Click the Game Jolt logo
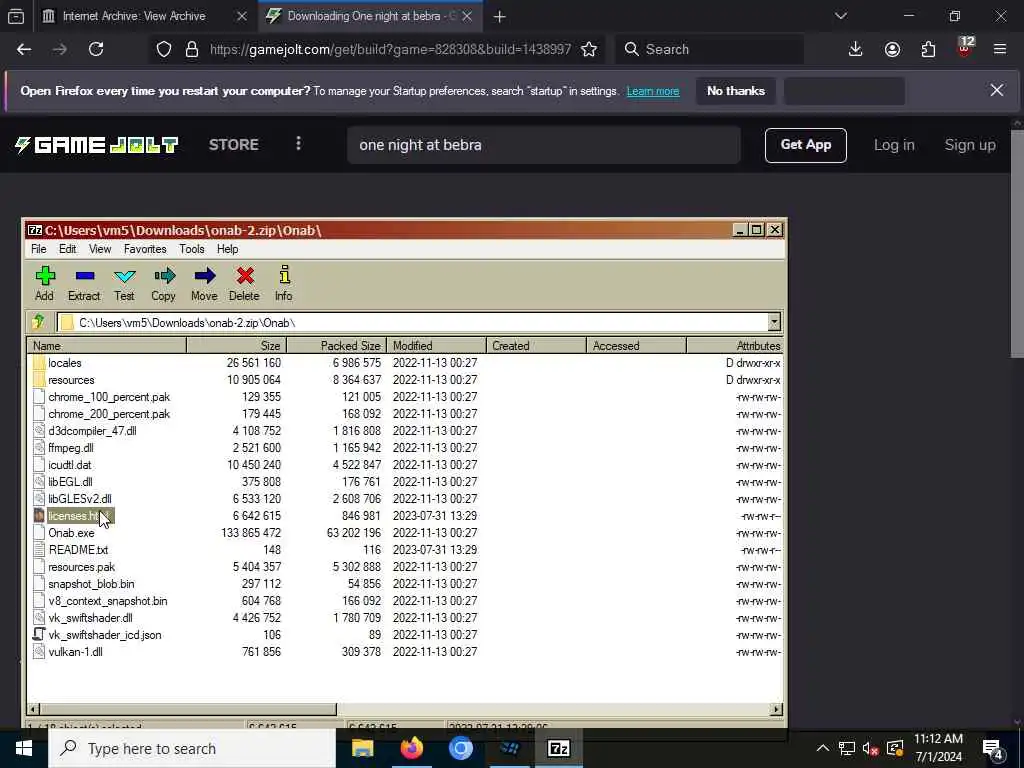The image size is (1024, 768). click(96, 144)
